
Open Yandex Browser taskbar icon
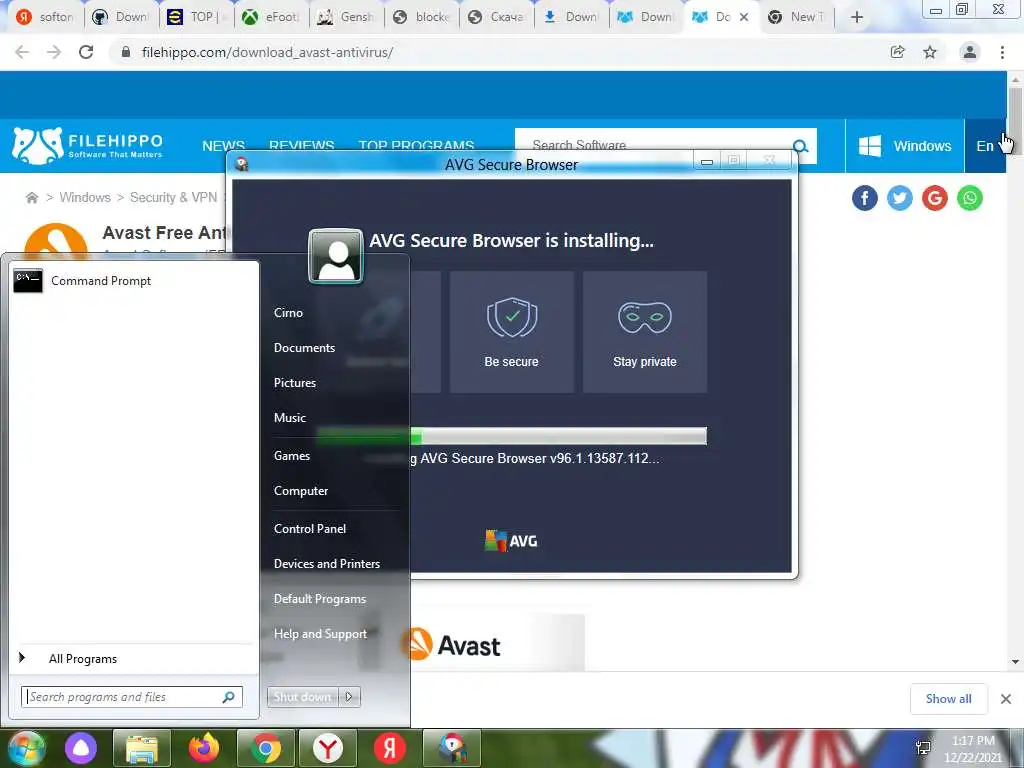[328, 748]
